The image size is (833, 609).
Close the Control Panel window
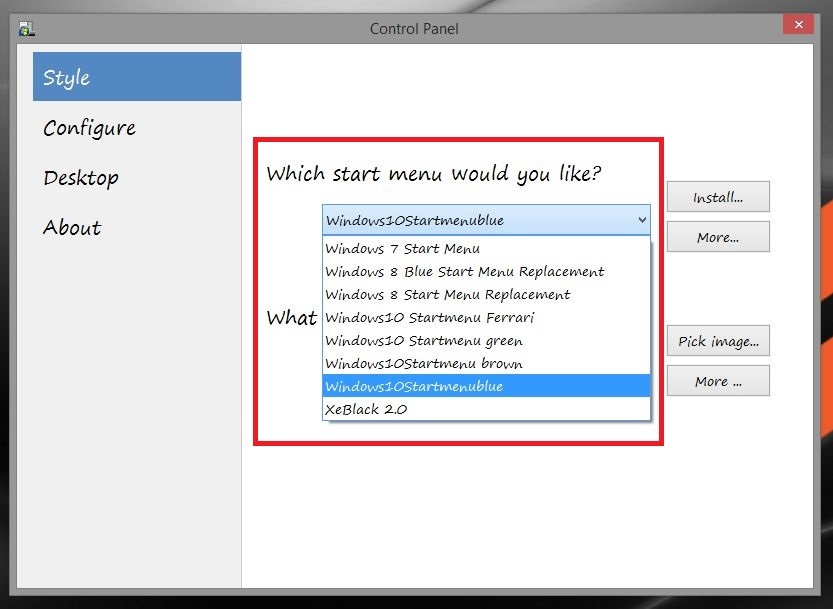pos(798,24)
